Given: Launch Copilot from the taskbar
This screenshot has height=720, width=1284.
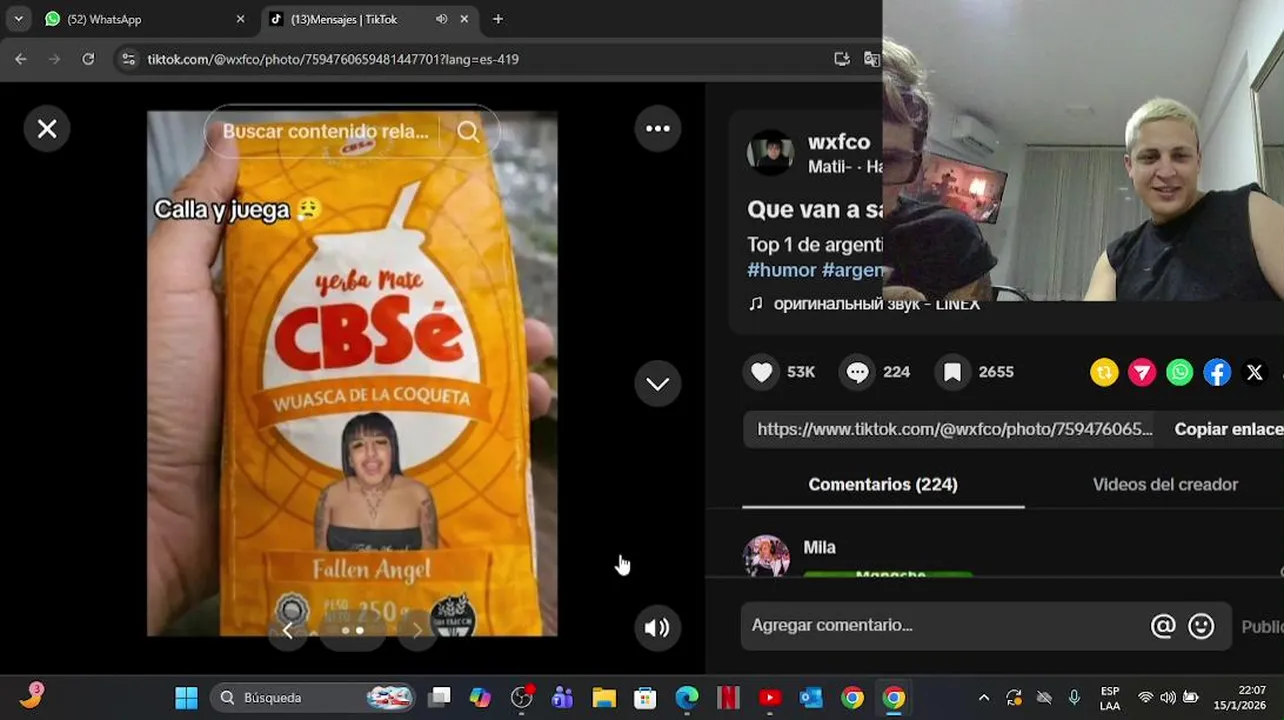Looking at the screenshot, I should [x=480, y=698].
